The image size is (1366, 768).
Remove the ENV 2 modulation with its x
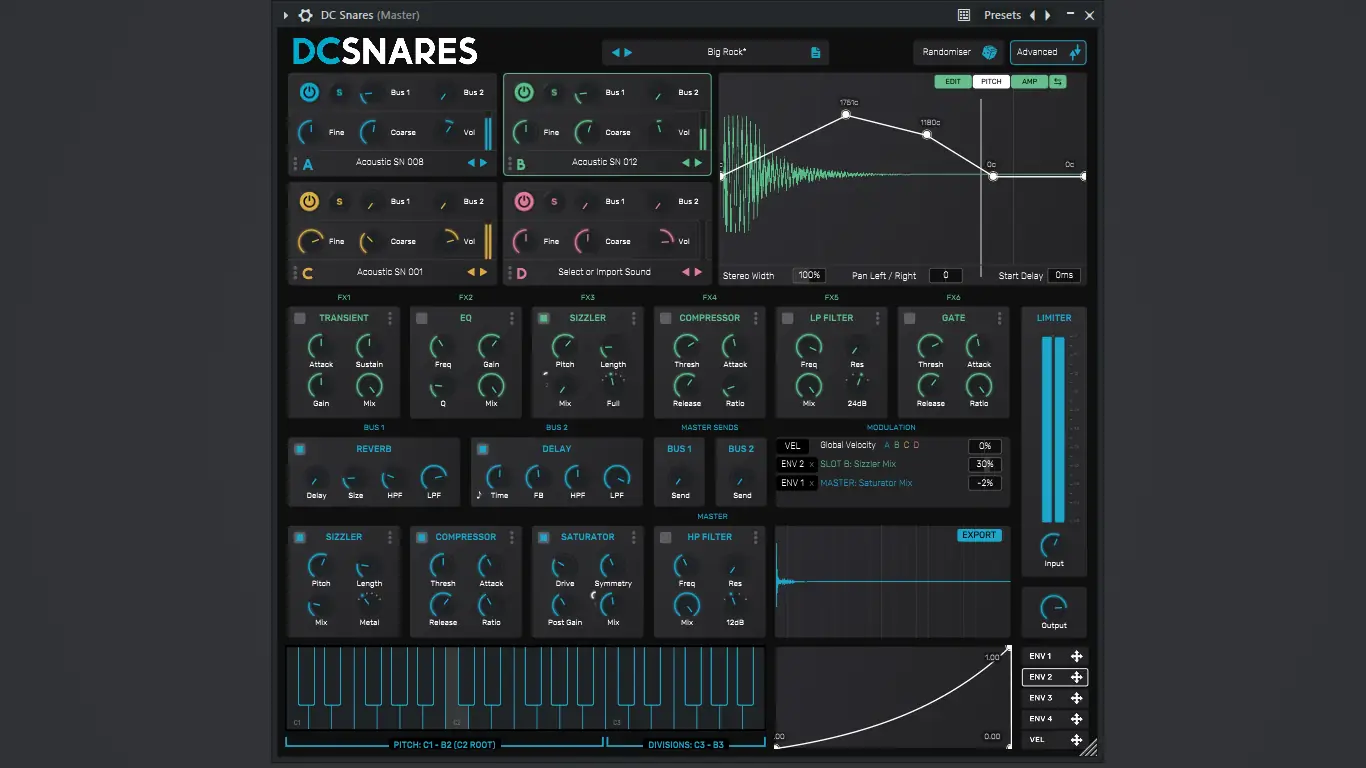pyautogui.click(x=812, y=465)
